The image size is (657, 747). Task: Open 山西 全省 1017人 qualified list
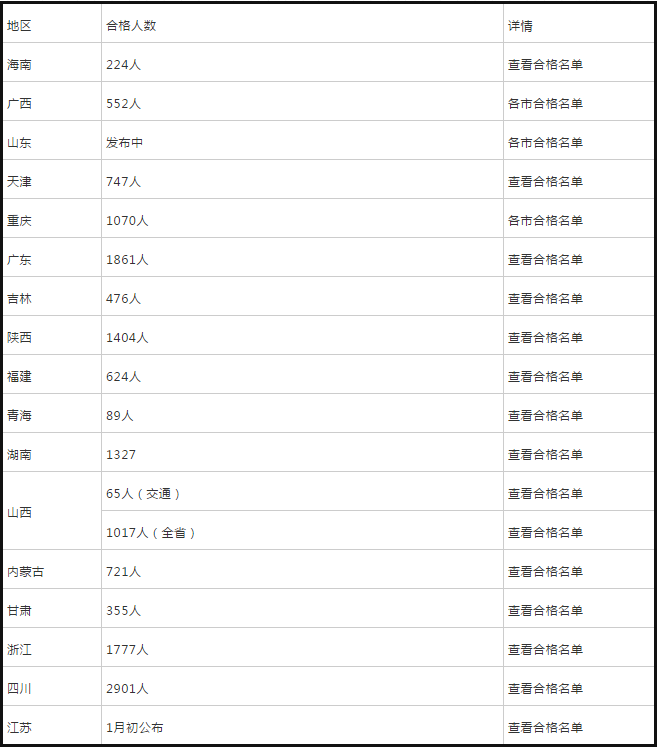(545, 533)
